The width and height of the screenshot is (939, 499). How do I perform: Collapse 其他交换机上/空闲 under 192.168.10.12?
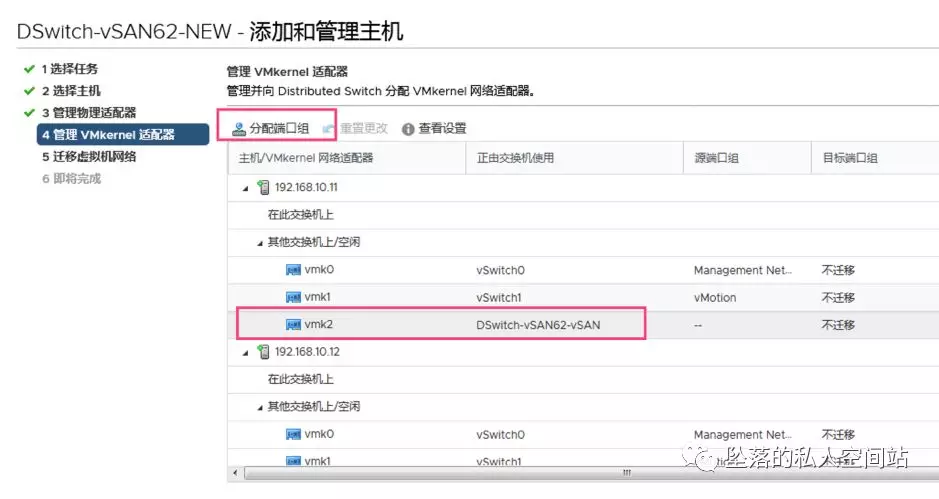(x=260, y=408)
